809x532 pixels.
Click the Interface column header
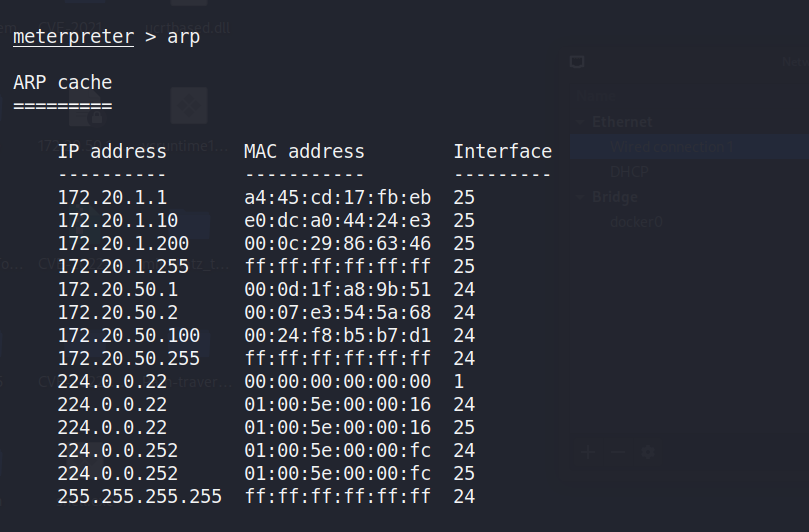(503, 152)
